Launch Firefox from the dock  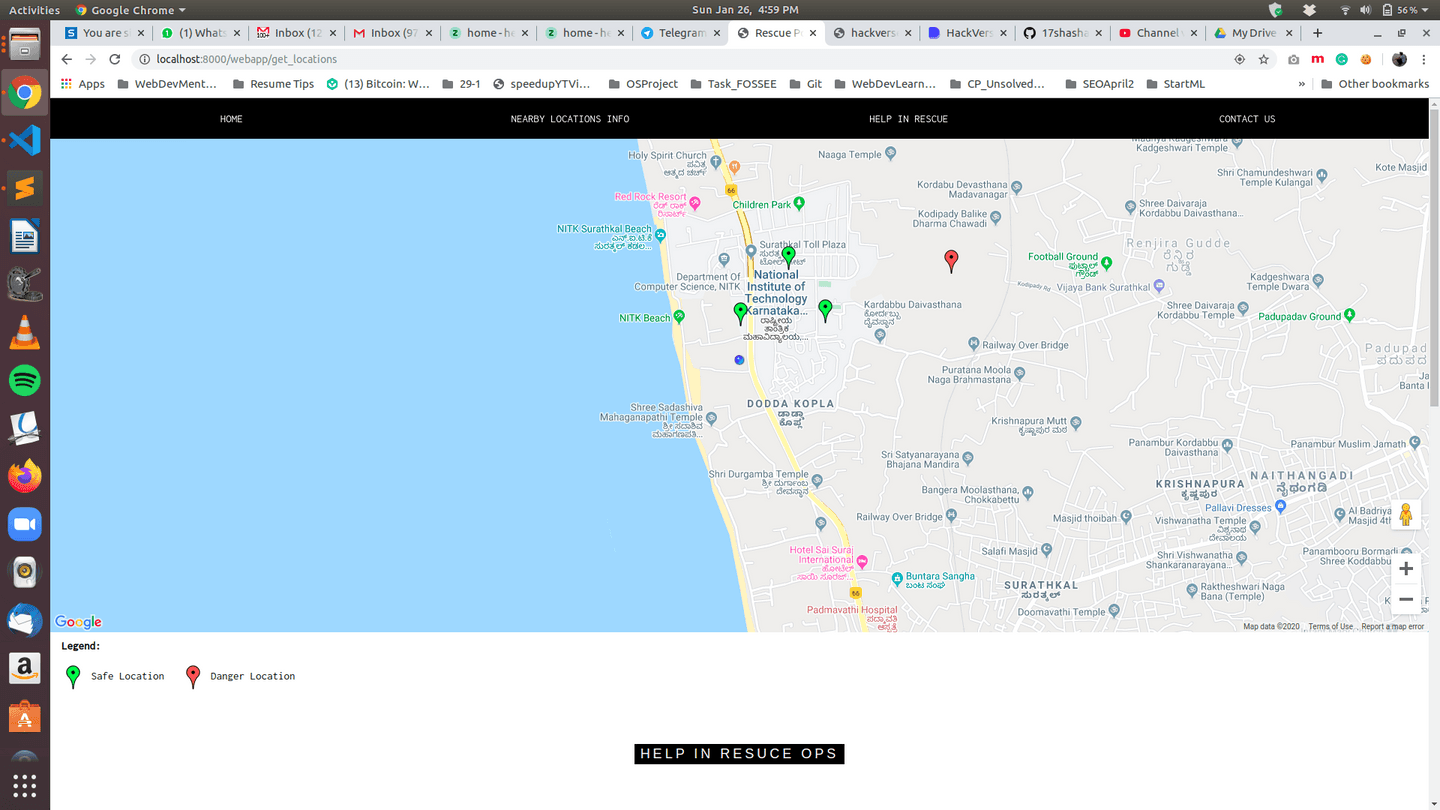pos(25,476)
